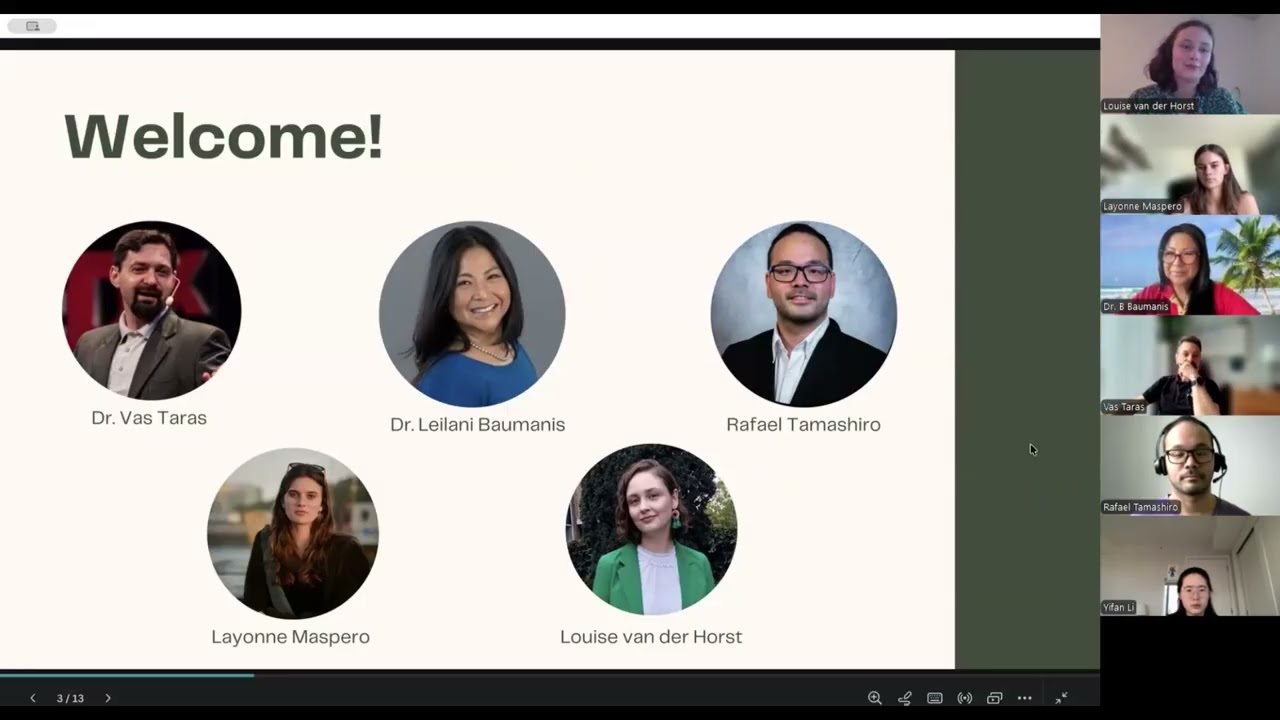
Task: Open the zoom magnifier tool
Action: tap(874, 698)
